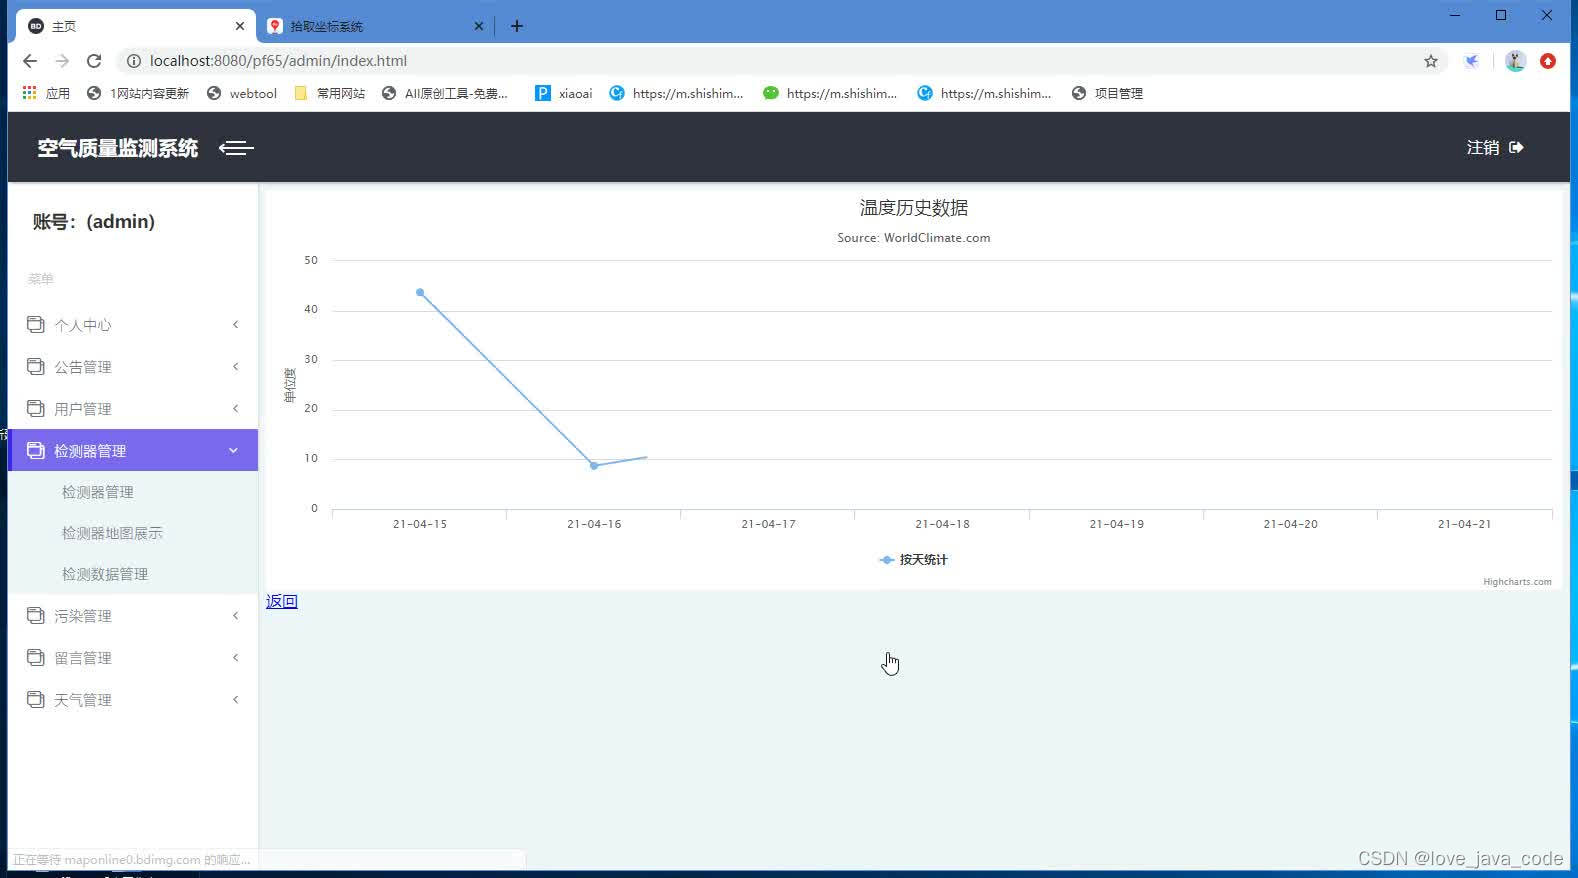Image resolution: width=1578 pixels, height=878 pixels.
Task: Collapse the 检测器管理 chevron
Action: coord(234,450)
